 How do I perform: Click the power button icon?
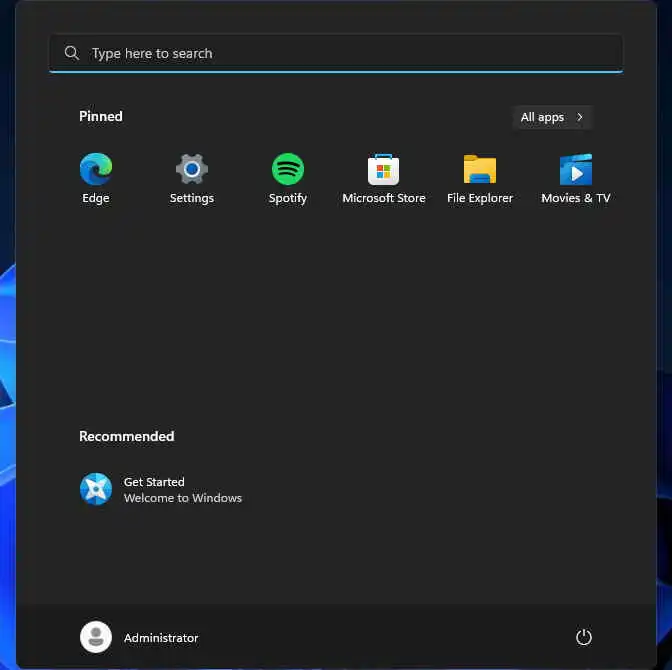584,637
